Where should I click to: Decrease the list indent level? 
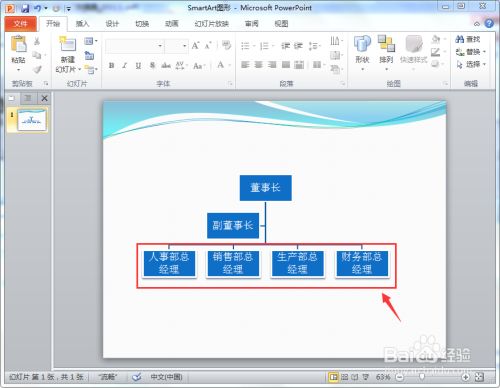click(285, 46)
